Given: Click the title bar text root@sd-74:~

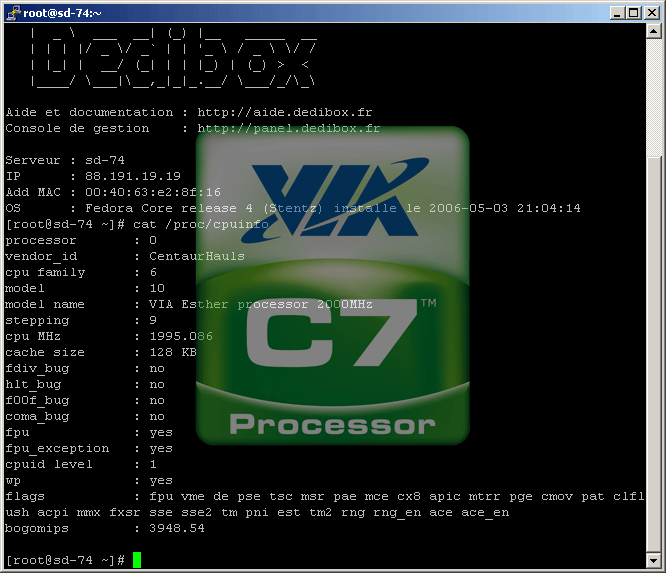Looking at the screenshot, I should 62,13.
